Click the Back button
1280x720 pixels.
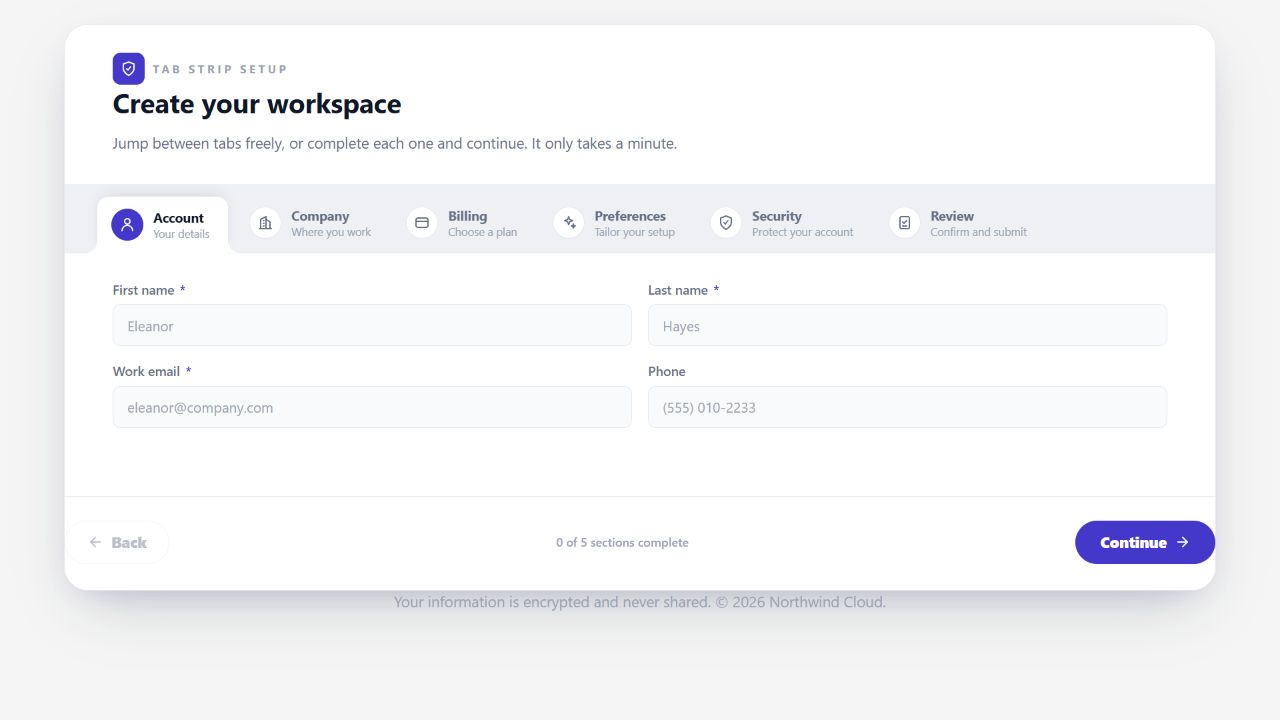(117, 542)
